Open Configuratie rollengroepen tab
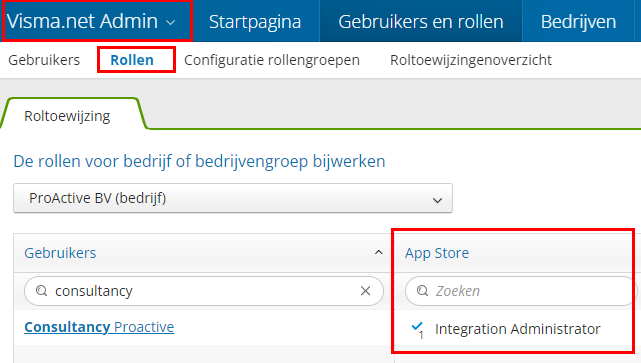Viewport: 641px width, 363px height. click(272, 60)
